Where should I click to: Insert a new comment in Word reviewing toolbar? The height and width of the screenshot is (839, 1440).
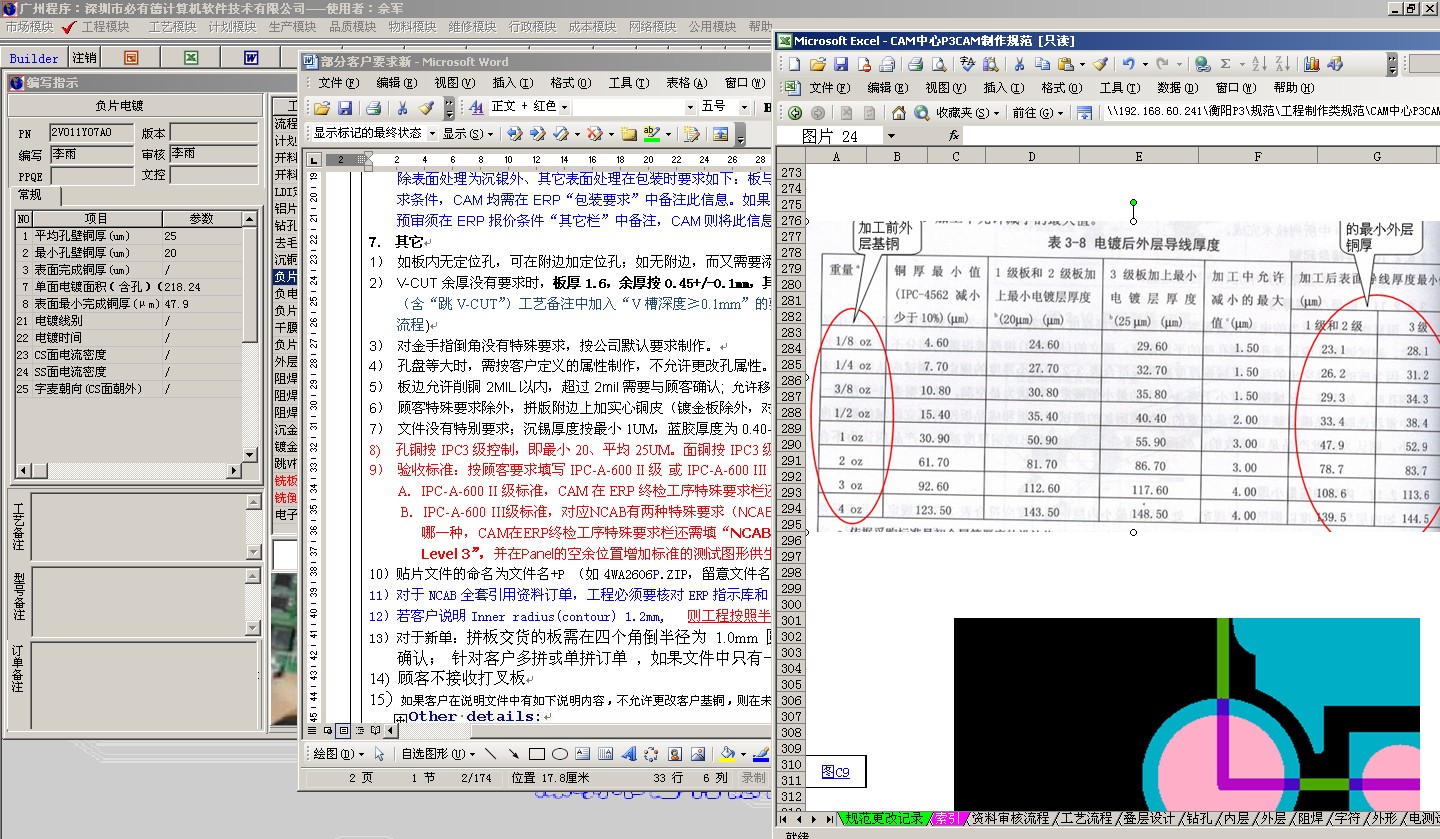628,134
